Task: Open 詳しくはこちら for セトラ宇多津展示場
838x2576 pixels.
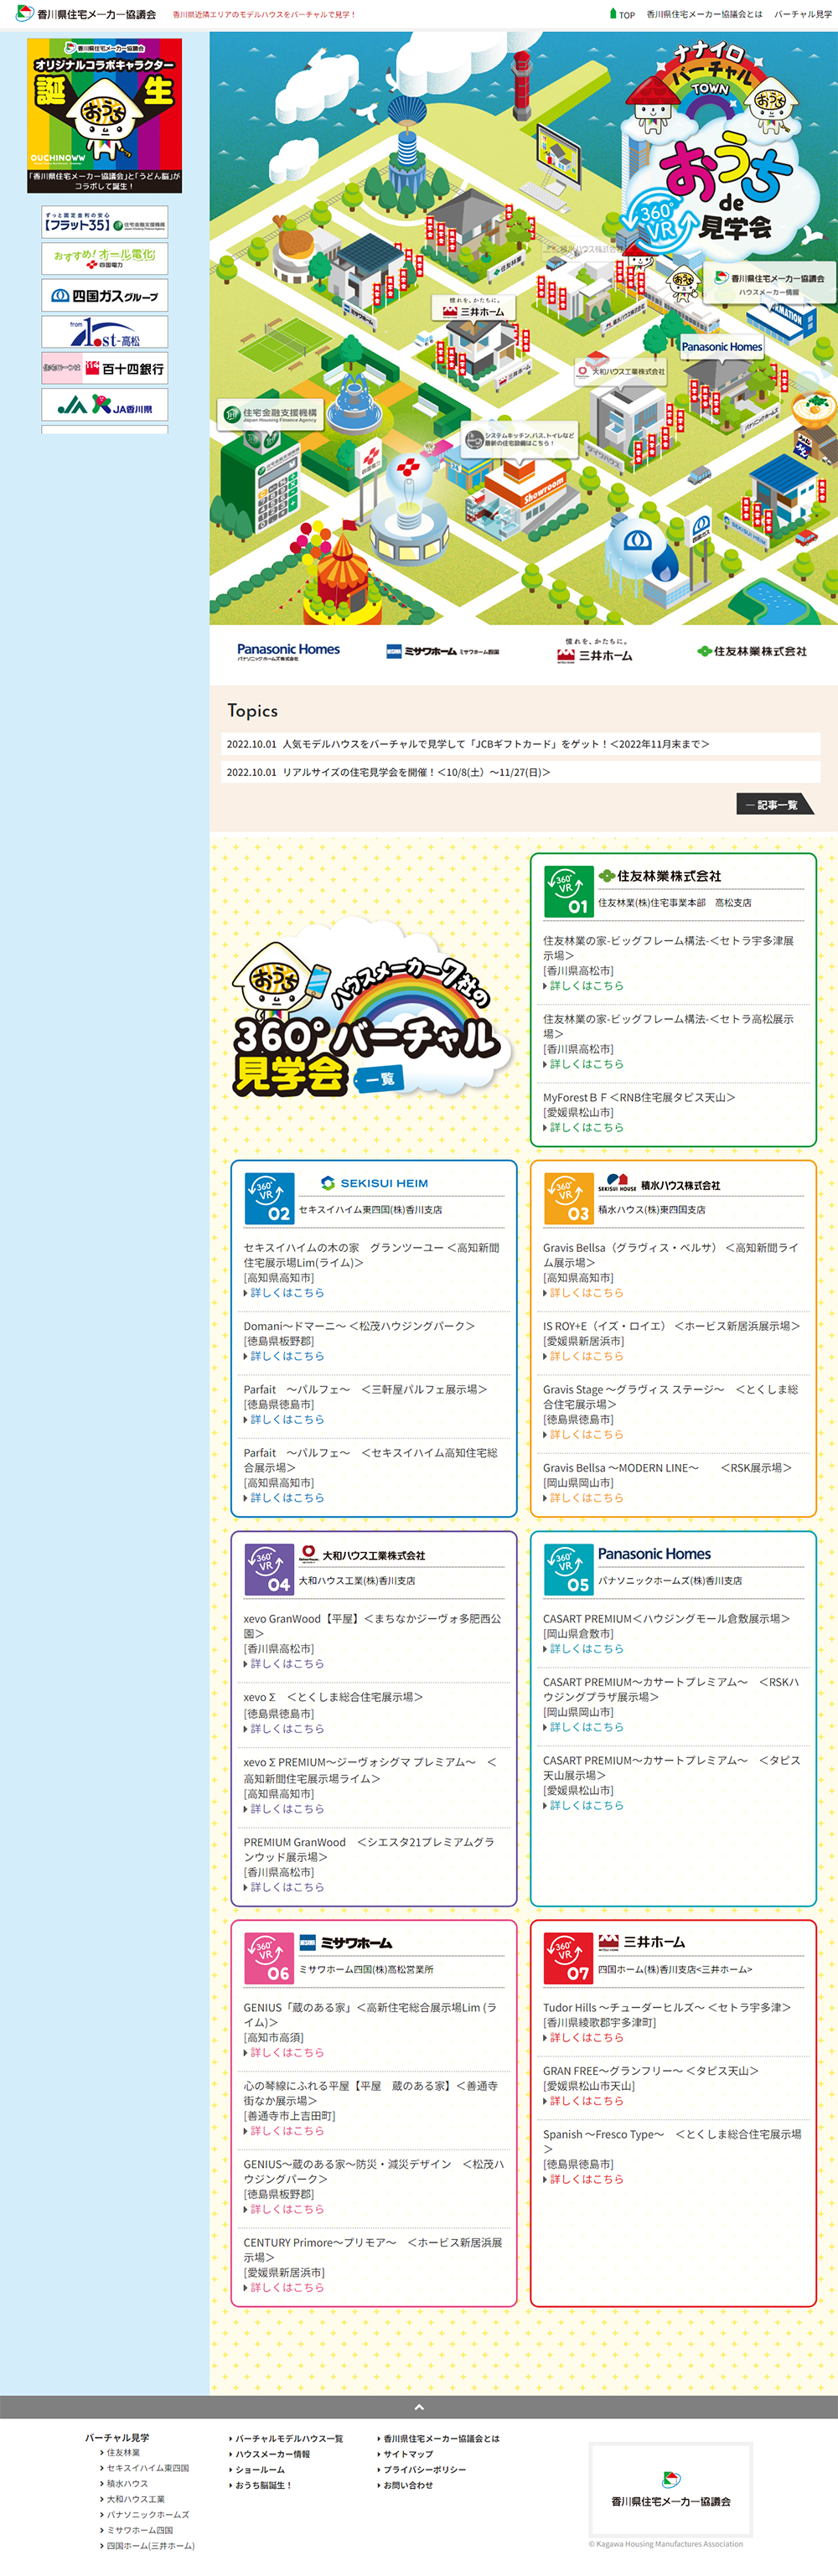Action: [x=586, y=986]
